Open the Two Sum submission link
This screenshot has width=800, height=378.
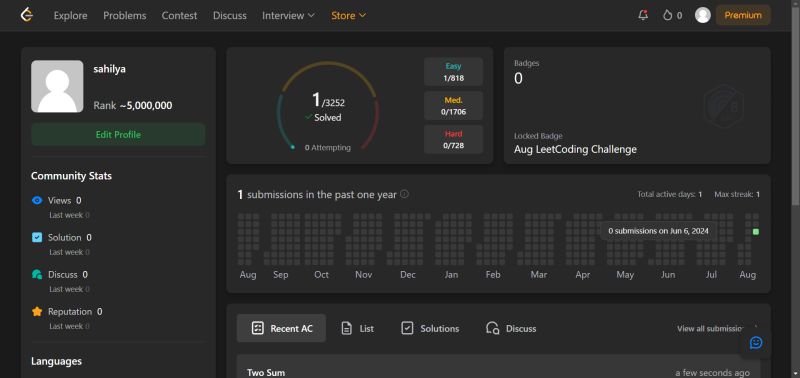click(266, 372)
